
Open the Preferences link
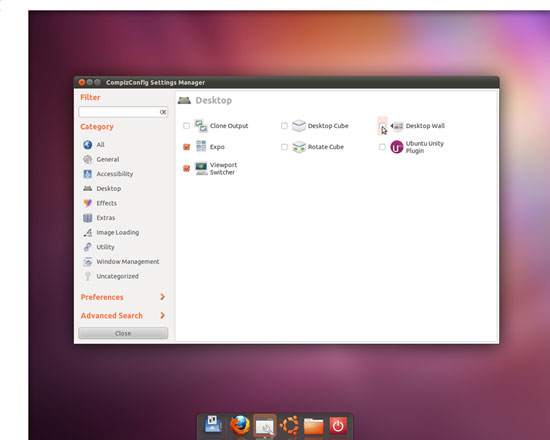pyautogui.click(x=102, y=297)
